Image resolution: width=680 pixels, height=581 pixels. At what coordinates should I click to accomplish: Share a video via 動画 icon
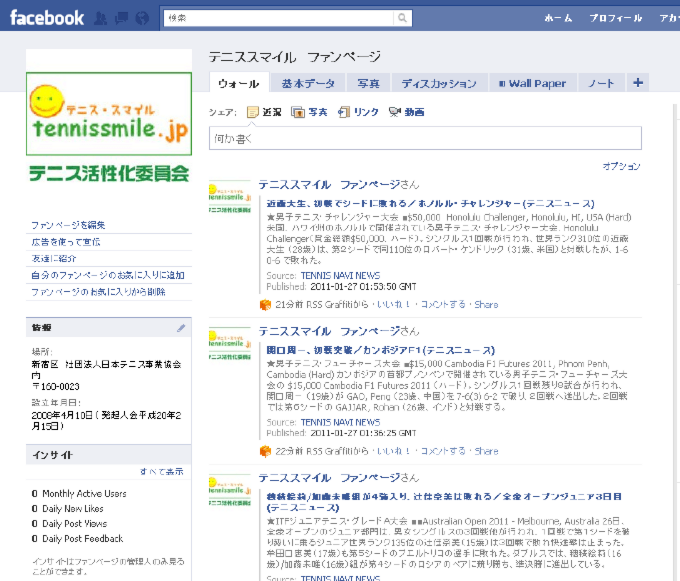click(406, 112)
